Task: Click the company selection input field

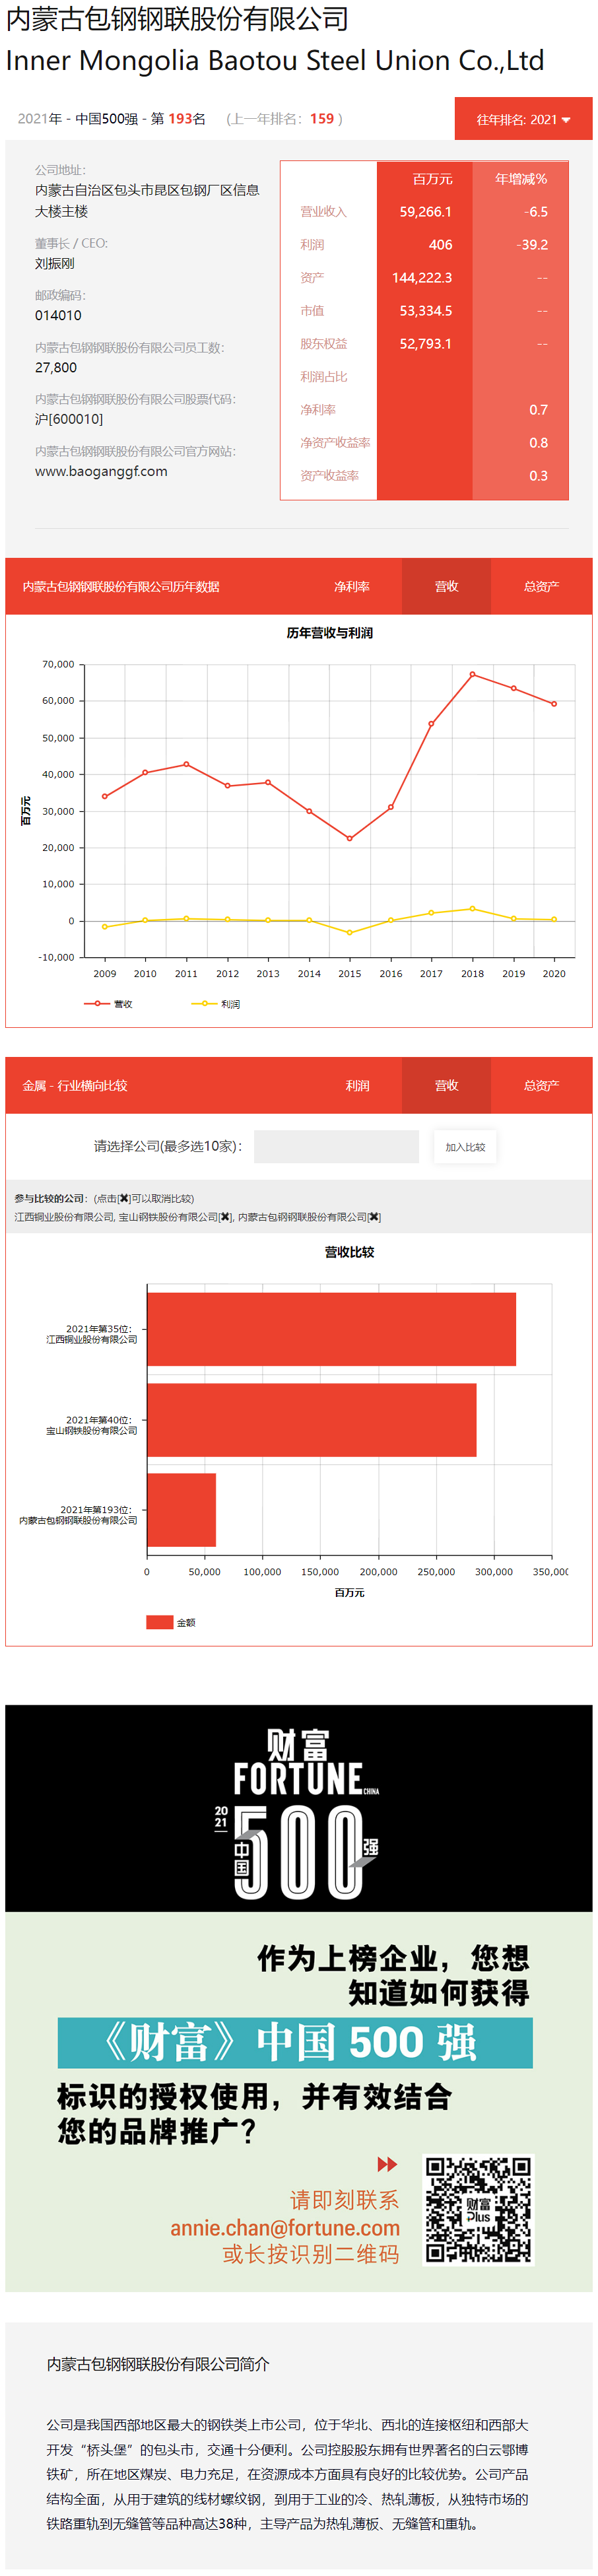Action: pos(336,1147)
